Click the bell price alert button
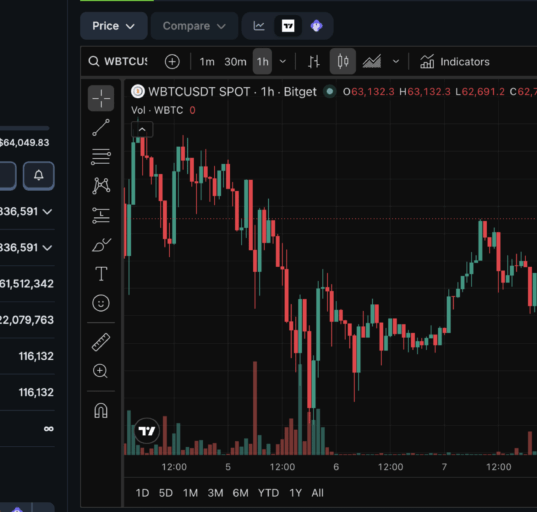The image size is (537, 512). pyautogui.click(x=39, y=176)
